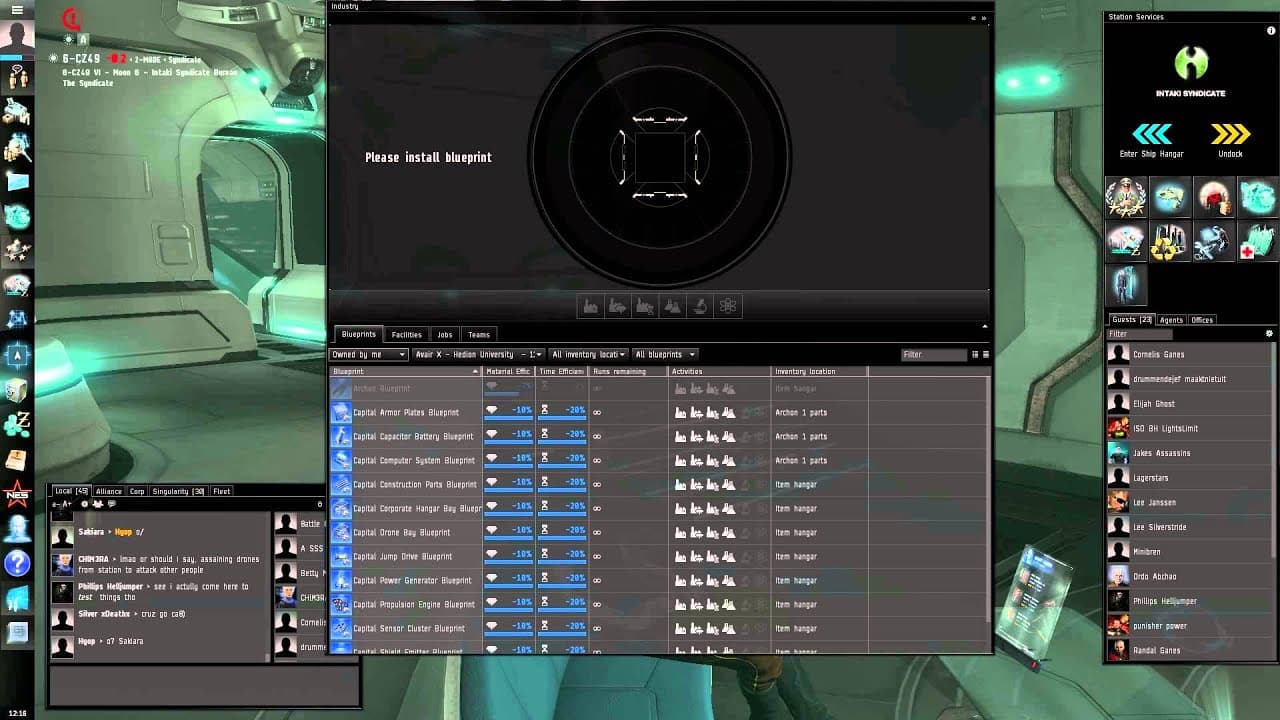This screenshot has width=1280, height=720.
Task: Select the second activity icon in Industry bar
Action: click(618, 306)
